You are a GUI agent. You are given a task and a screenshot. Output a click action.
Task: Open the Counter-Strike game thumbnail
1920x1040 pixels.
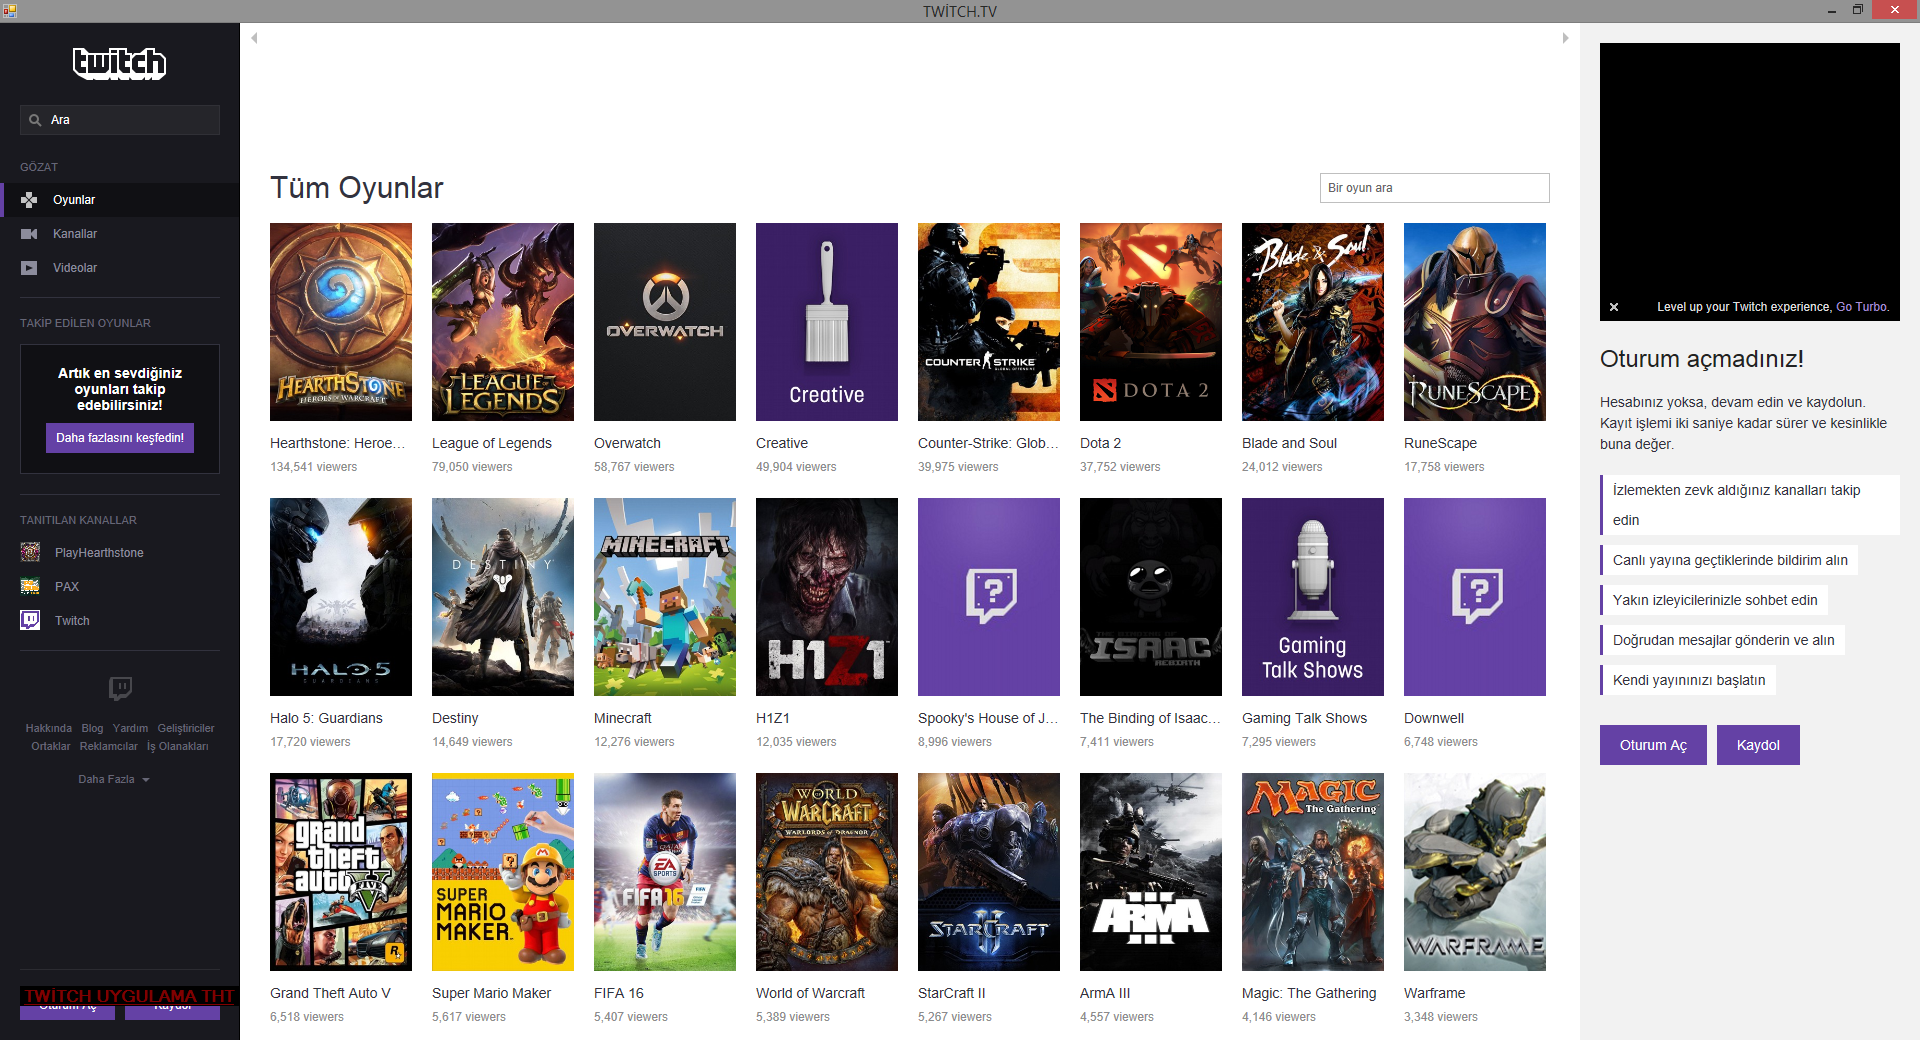point(989,322)
